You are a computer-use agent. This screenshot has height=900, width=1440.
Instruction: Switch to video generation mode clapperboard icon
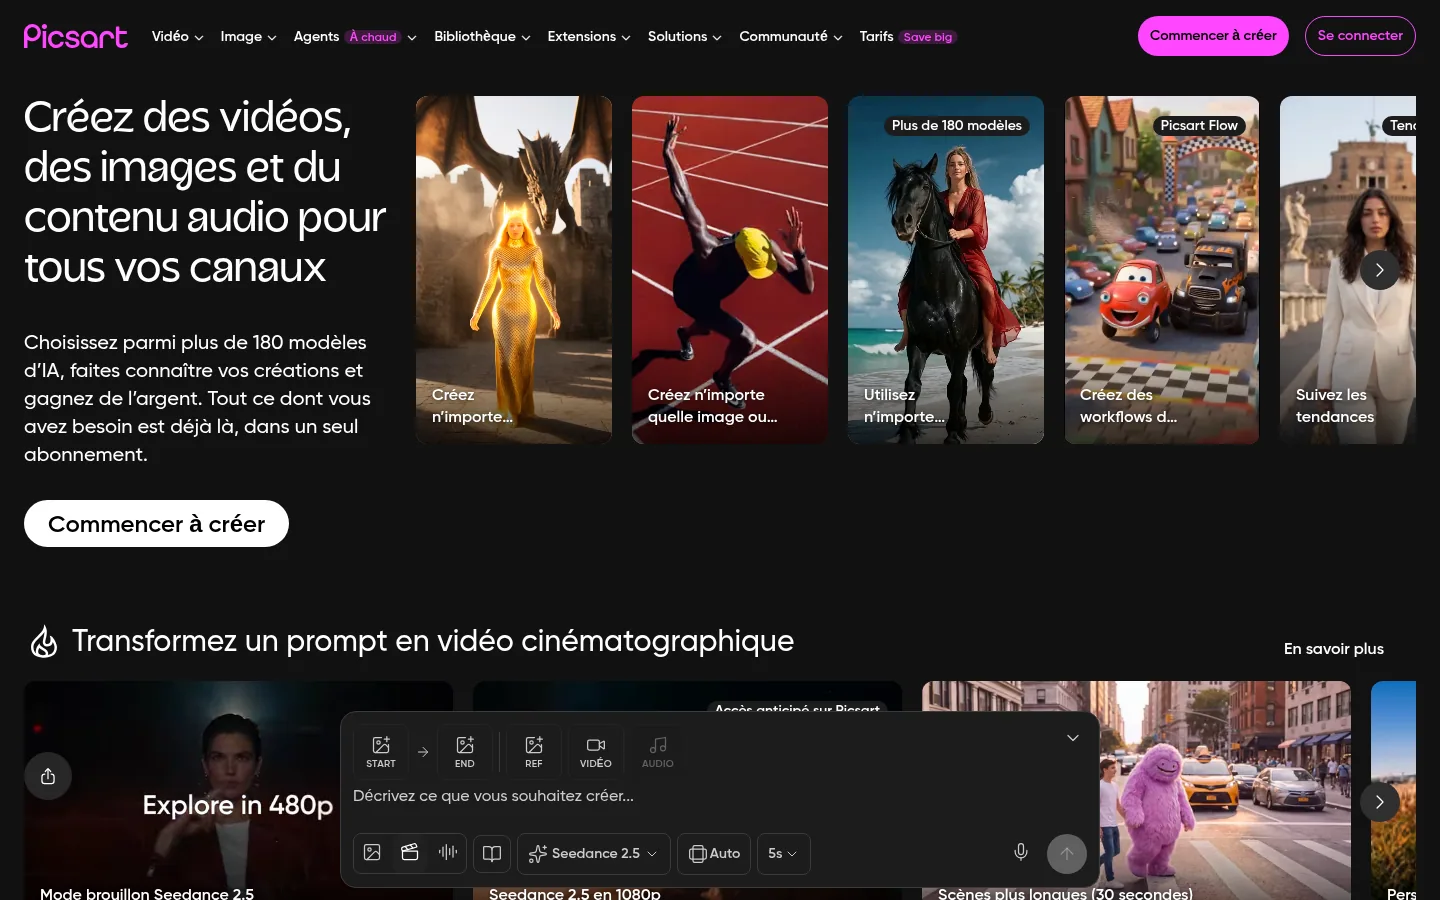410,853
